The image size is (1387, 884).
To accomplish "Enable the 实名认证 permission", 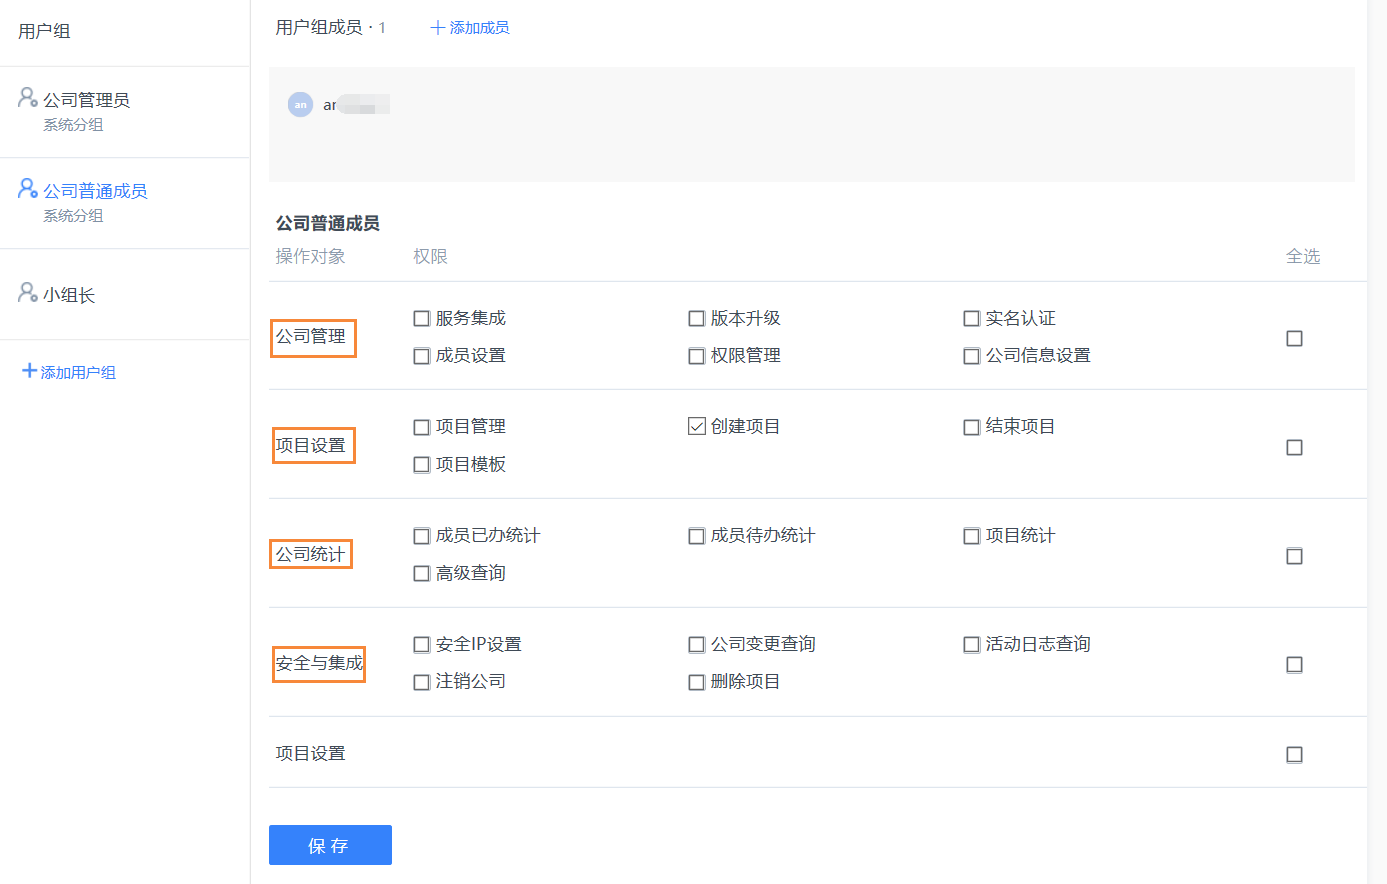I will 971,319.
